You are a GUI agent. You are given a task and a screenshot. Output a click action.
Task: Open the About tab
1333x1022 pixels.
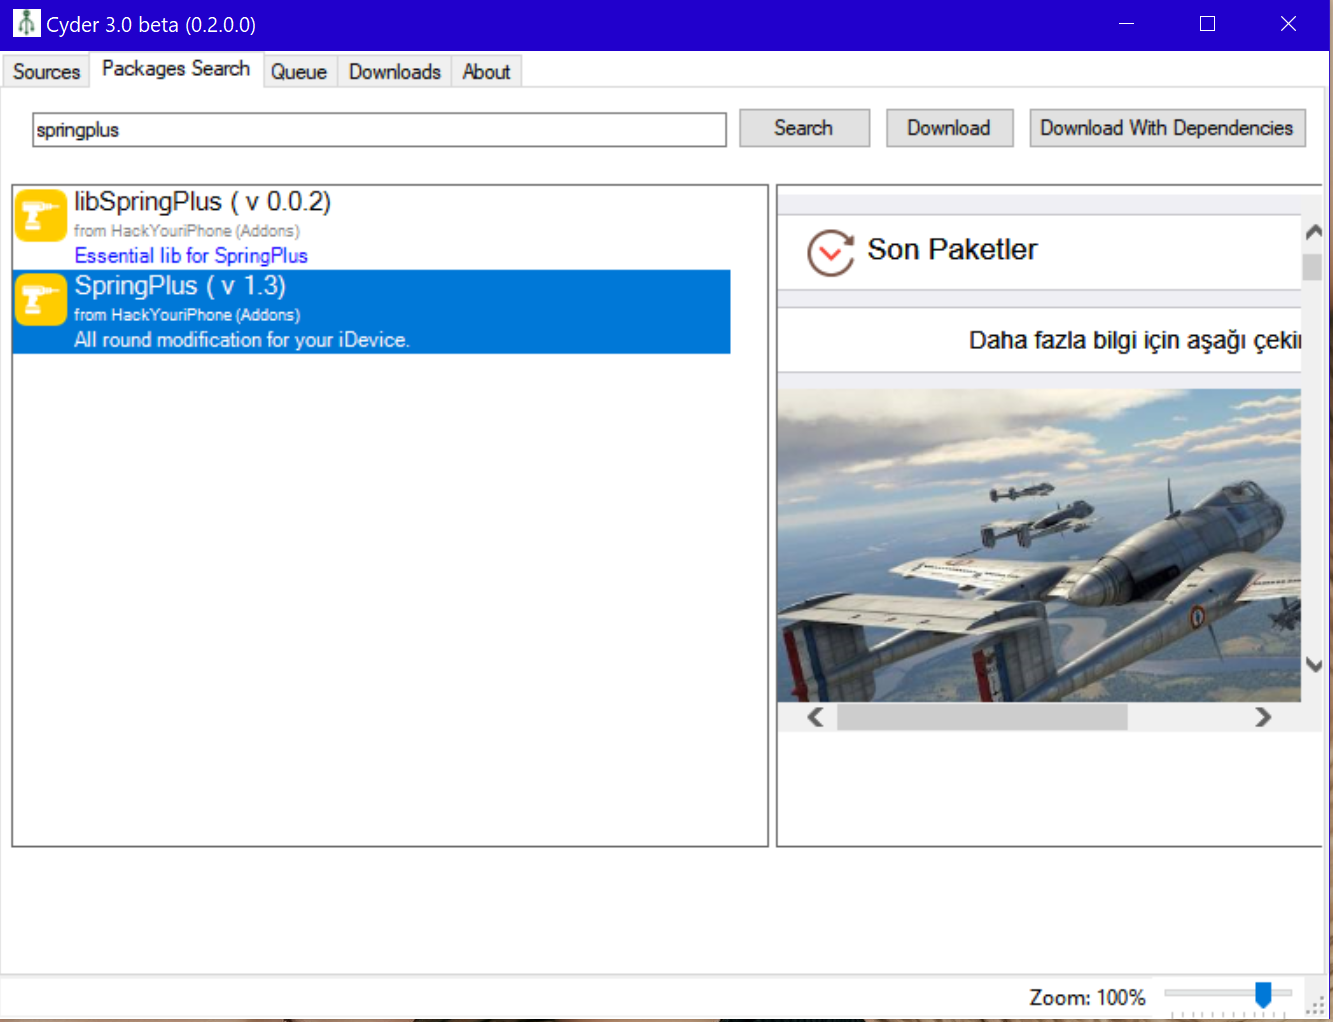tap(486, 72)
